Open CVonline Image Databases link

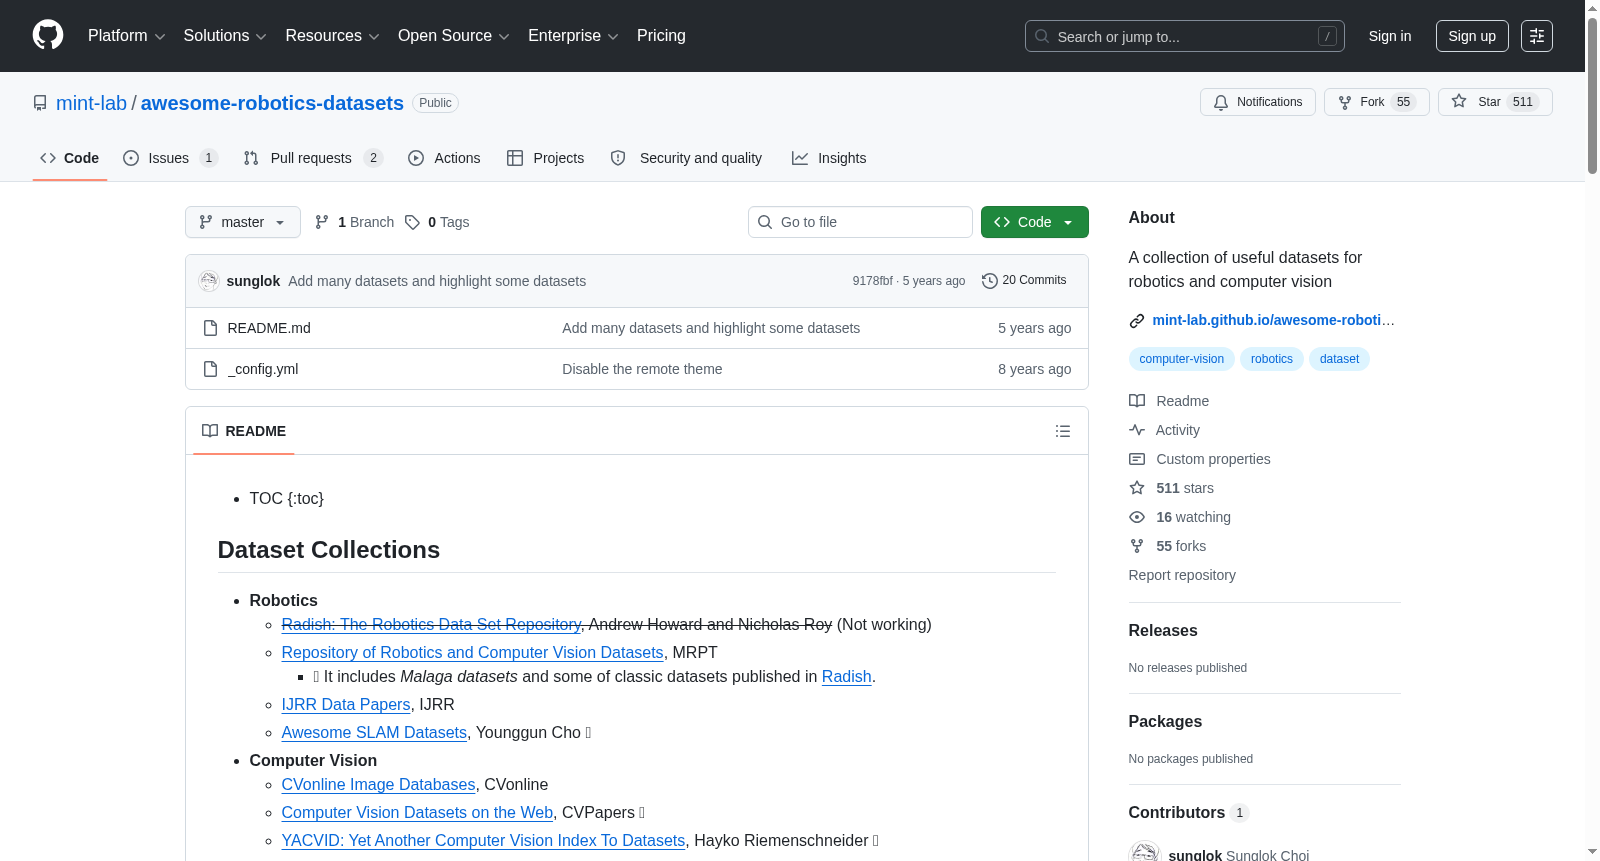[379, 785]
